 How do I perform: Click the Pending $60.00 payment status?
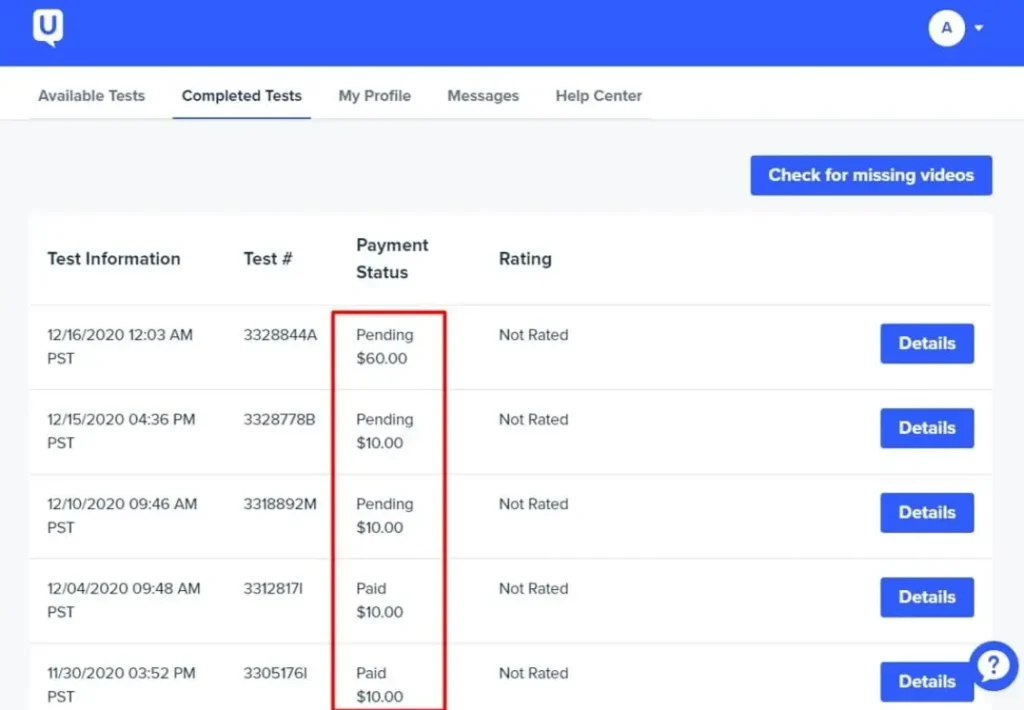pos(385,347)
